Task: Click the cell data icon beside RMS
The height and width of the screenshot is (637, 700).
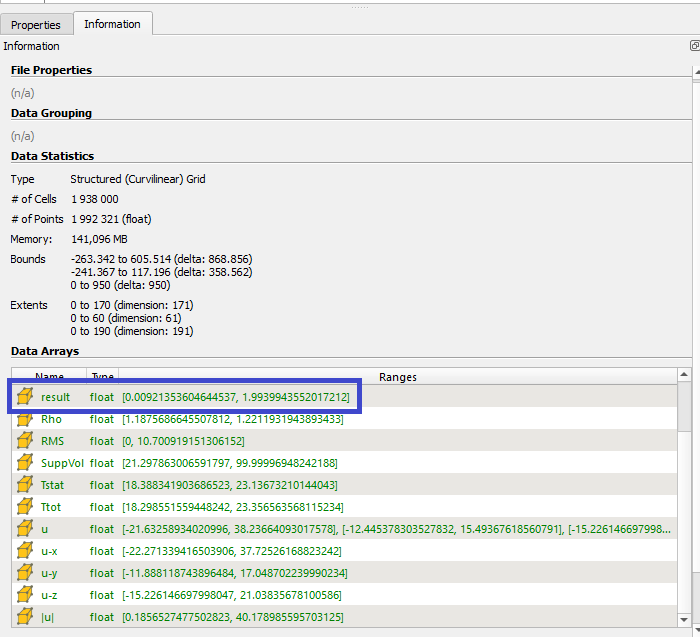Action: point(25,441)
